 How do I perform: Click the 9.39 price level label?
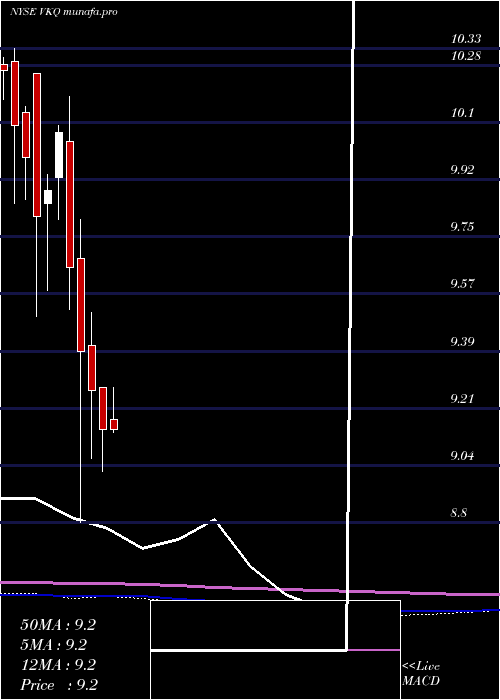coord(464,342)
